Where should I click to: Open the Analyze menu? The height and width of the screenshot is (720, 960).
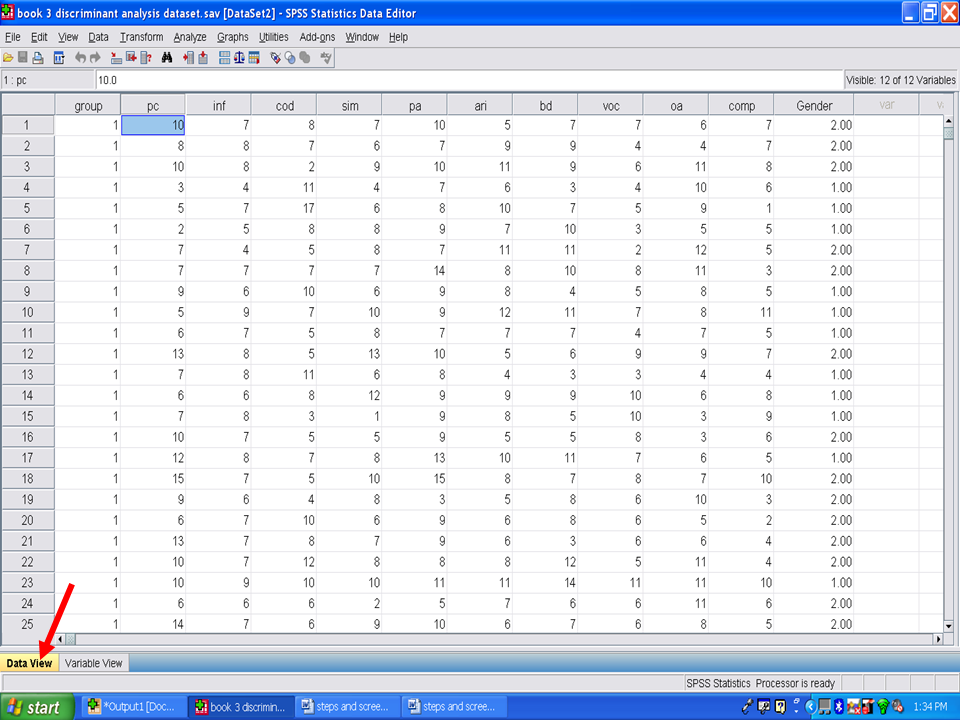pos(188,37)
